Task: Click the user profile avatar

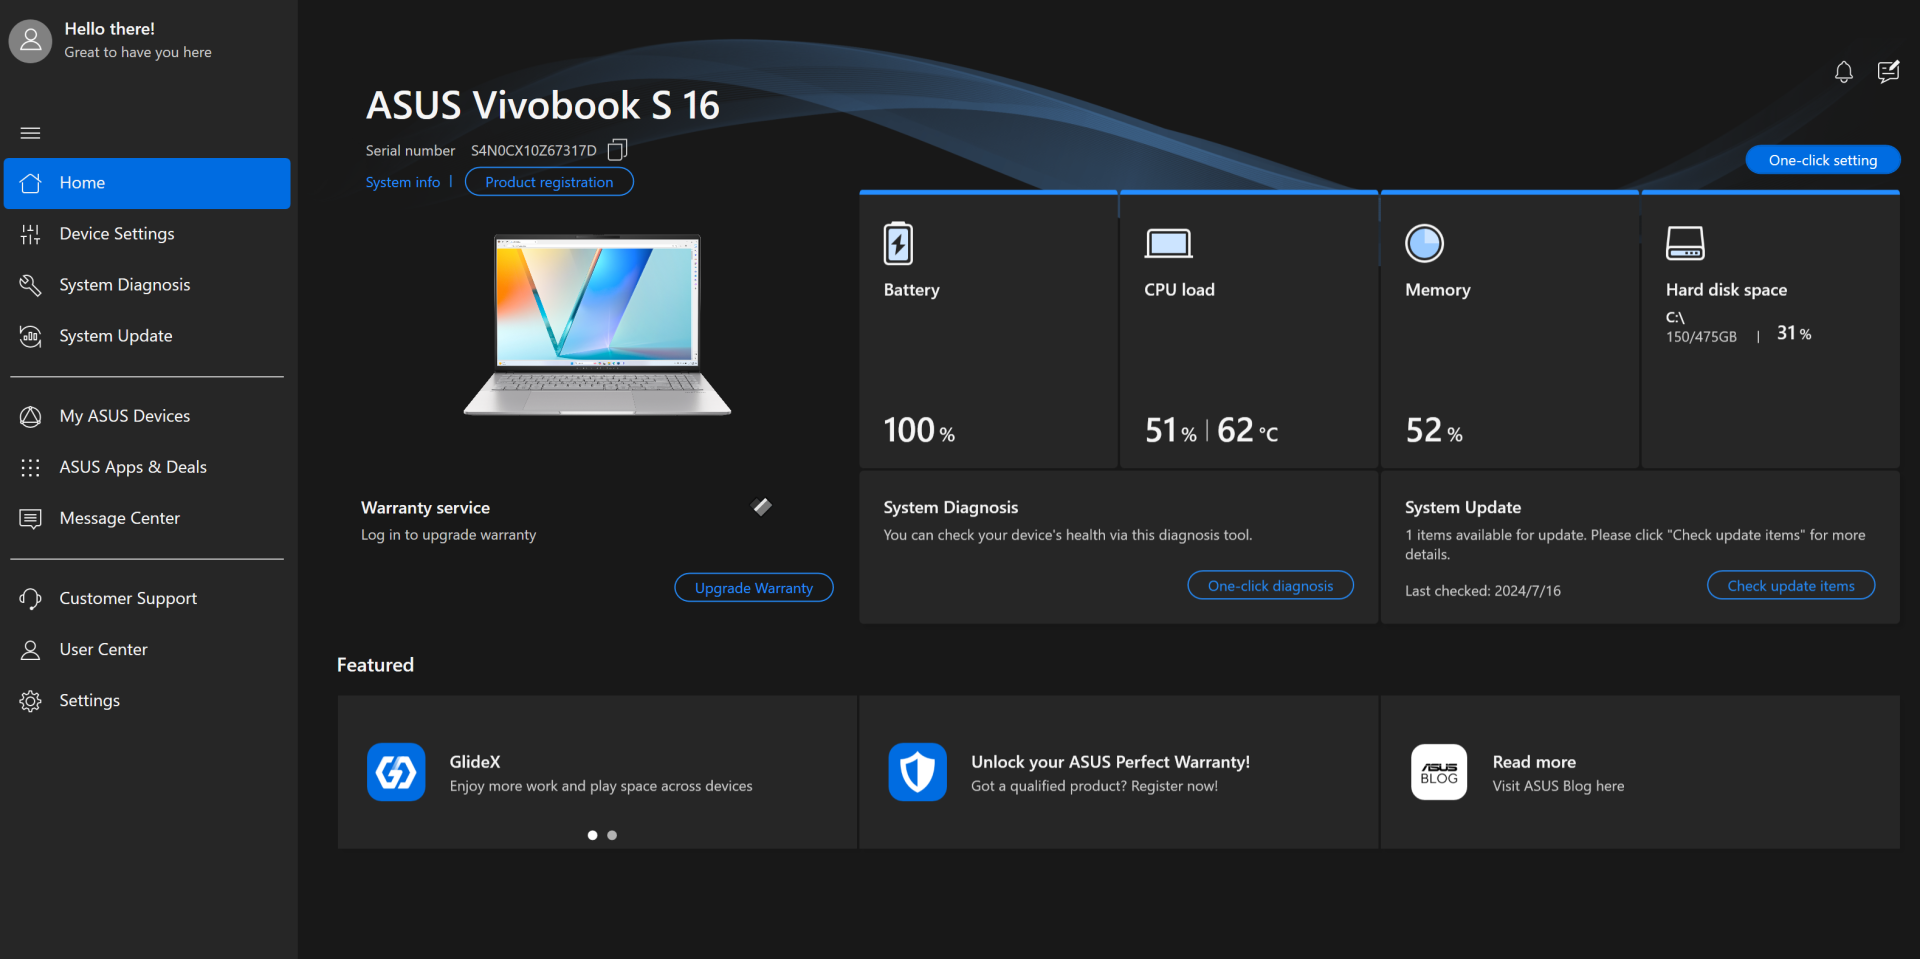Action: [x=30, y=41]
